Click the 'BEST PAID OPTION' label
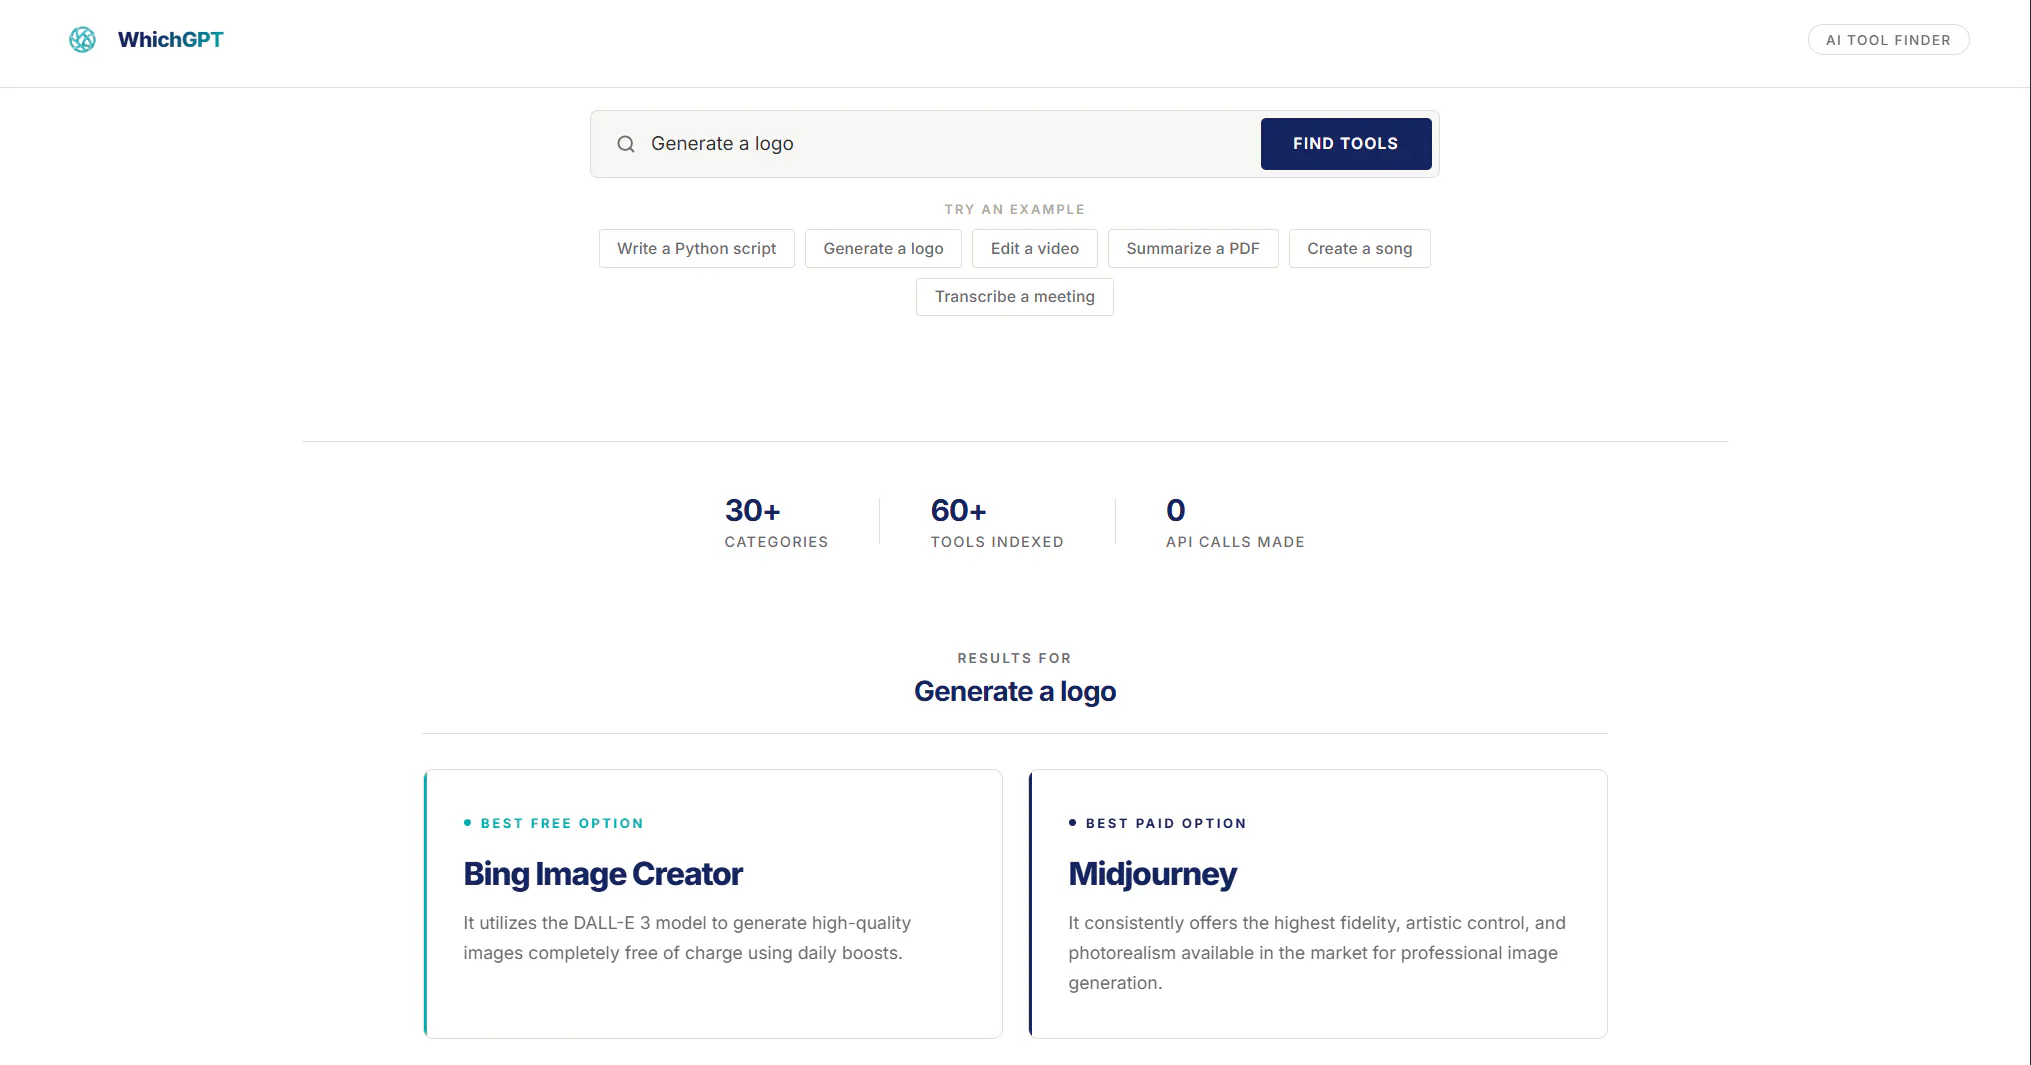This screenshot has width=2031, height=1065. [1166, 824]
